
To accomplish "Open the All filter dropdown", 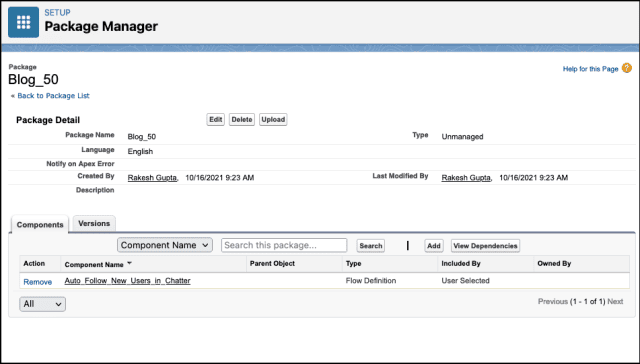I will (x=42, y=304).
